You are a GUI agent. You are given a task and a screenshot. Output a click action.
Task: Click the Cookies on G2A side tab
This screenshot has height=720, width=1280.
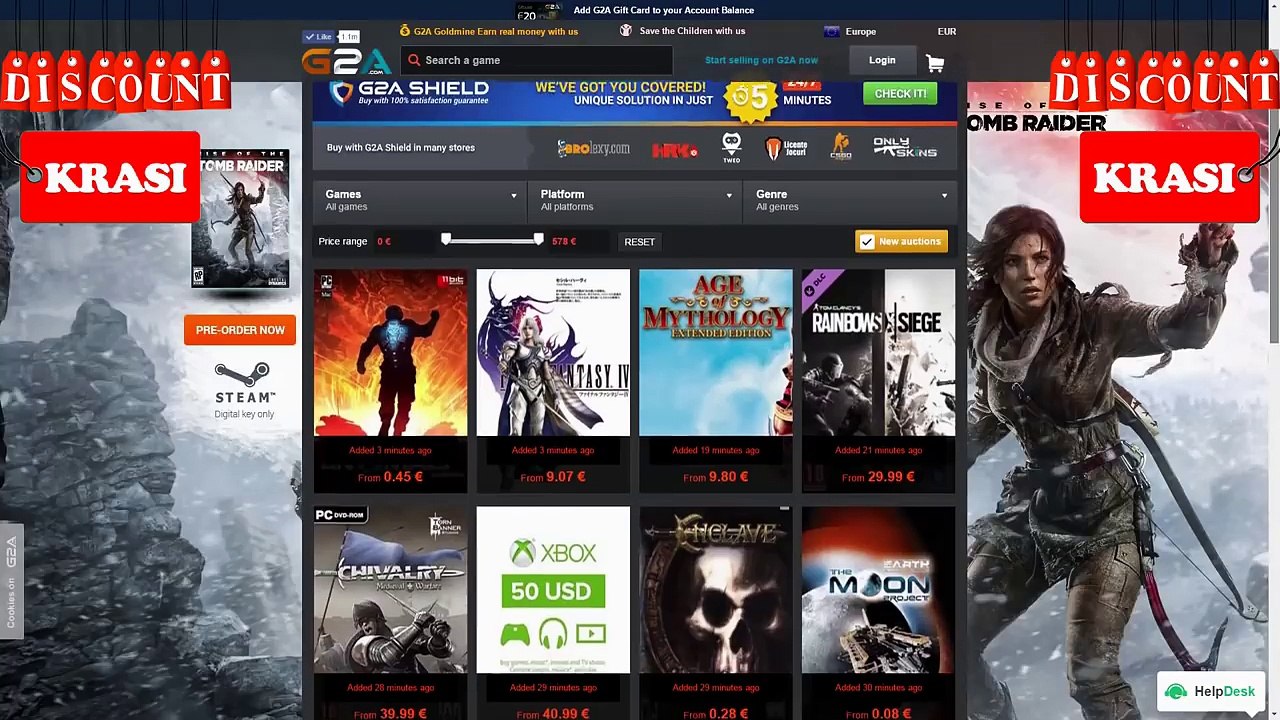pyautogui.click(x=11, y=582)
